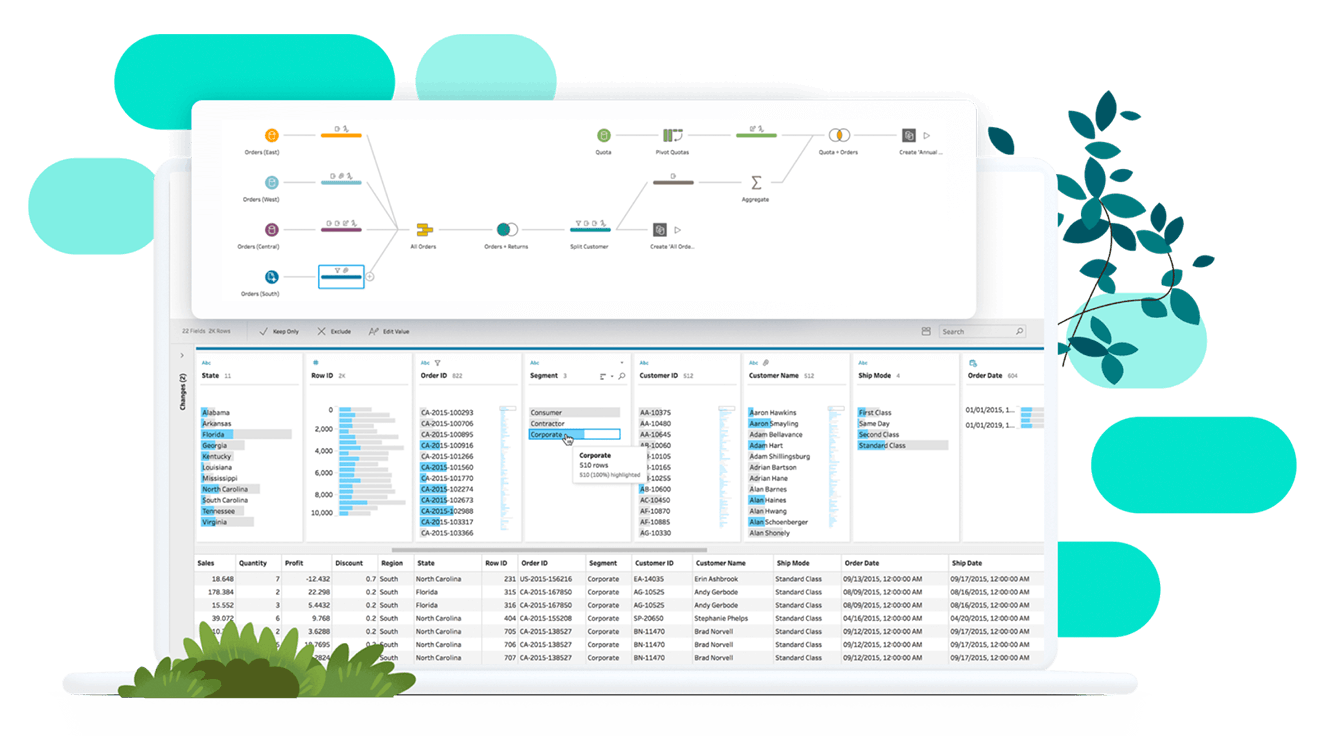Screen dimensions: 1327x742
Task: Select the Consumer value in Segment
Action: (x=574, y=412)
